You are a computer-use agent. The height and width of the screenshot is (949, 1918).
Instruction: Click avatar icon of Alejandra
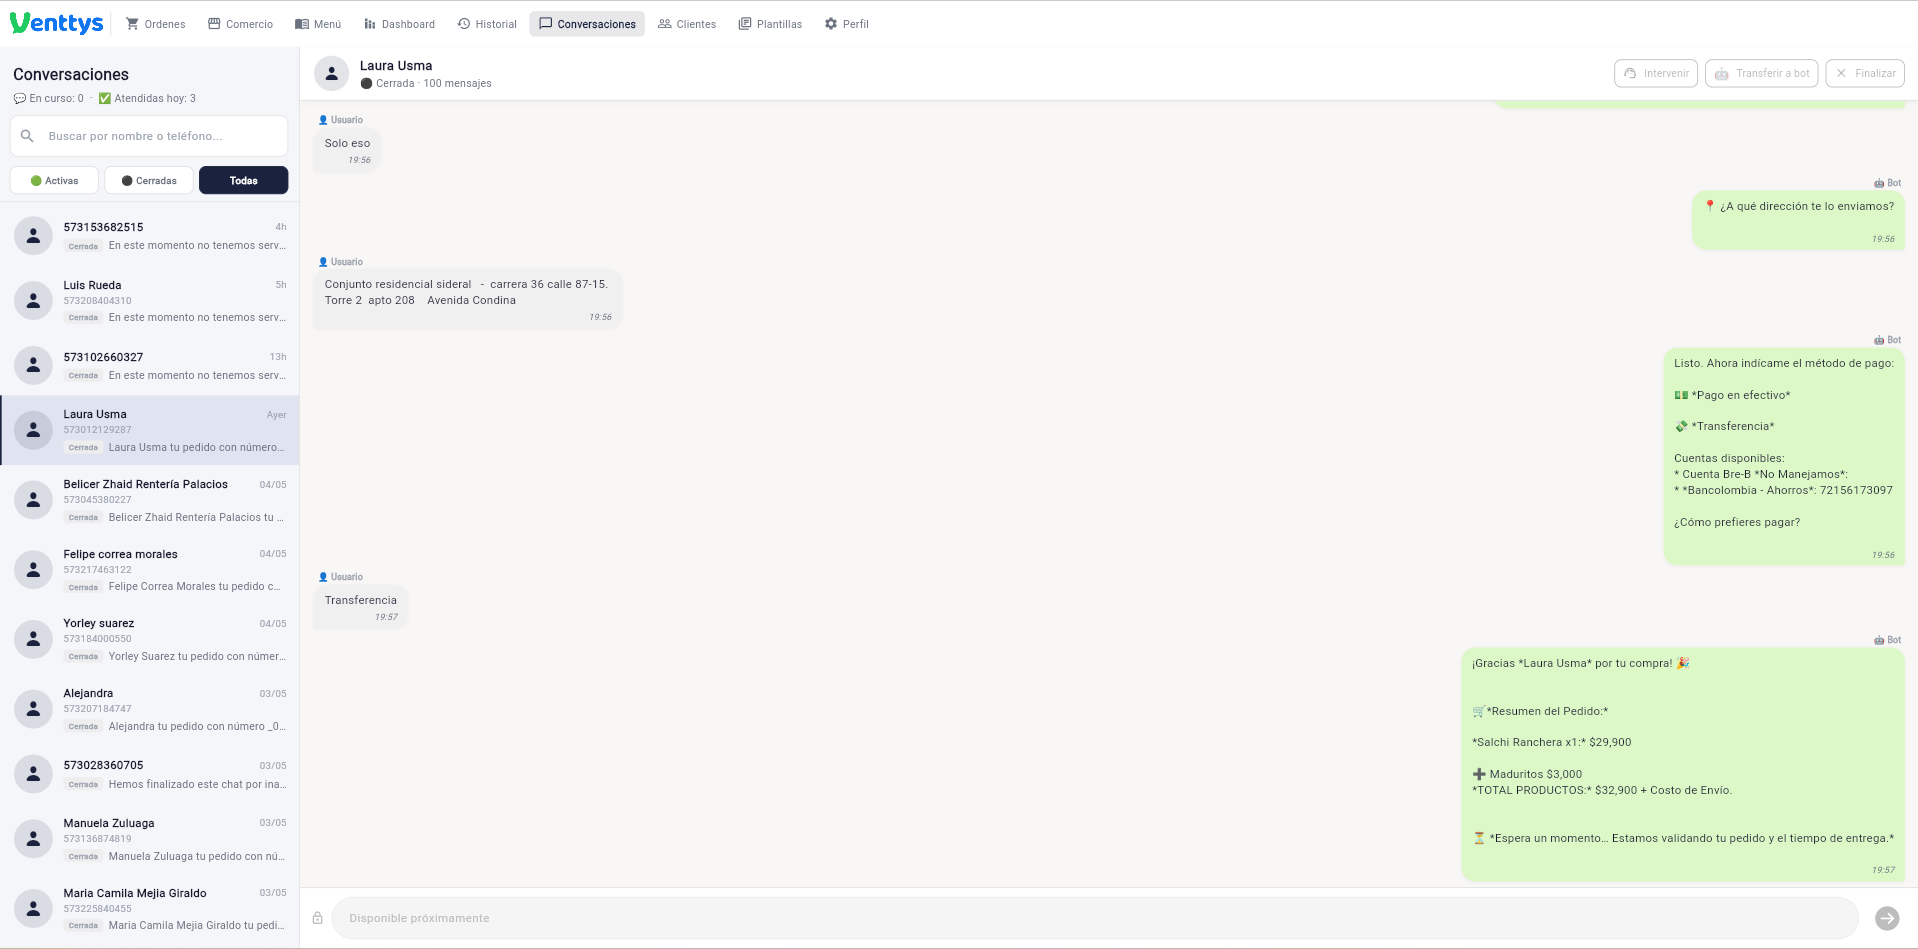(x=33, y=709)
